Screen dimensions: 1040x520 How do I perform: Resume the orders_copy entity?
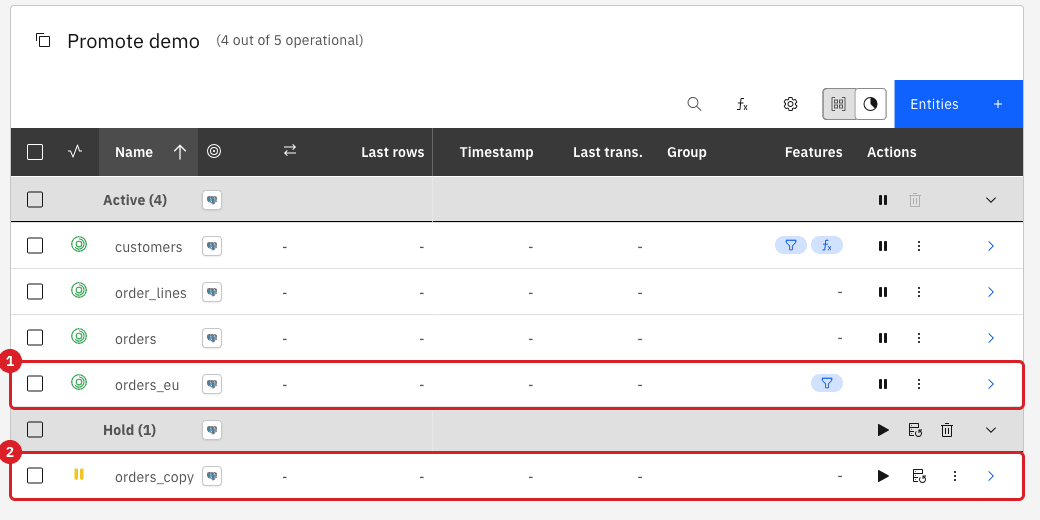tap(883, 476)
